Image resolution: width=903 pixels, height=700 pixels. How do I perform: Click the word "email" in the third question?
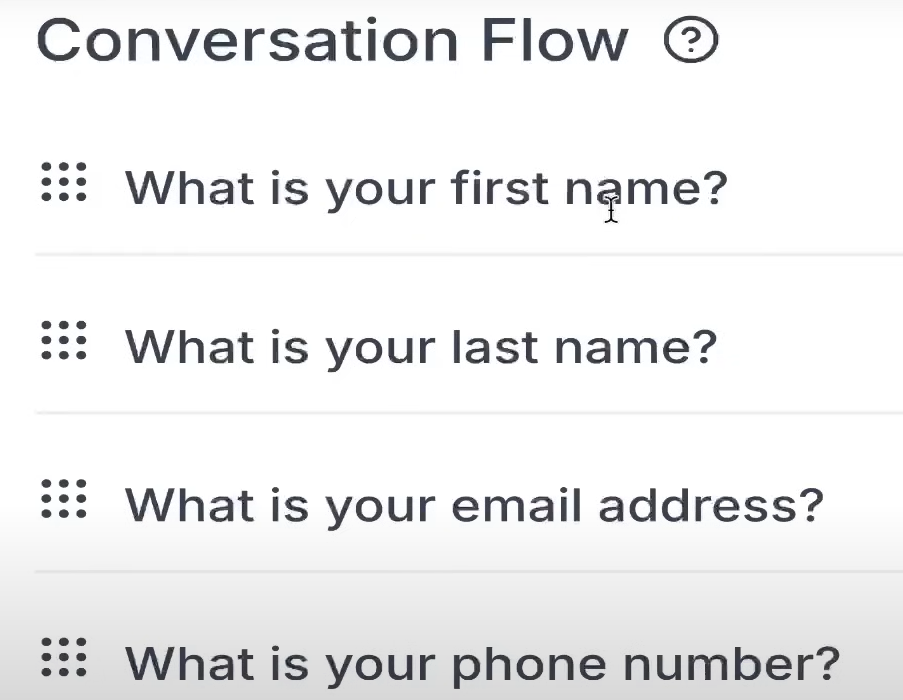(516, 504)
